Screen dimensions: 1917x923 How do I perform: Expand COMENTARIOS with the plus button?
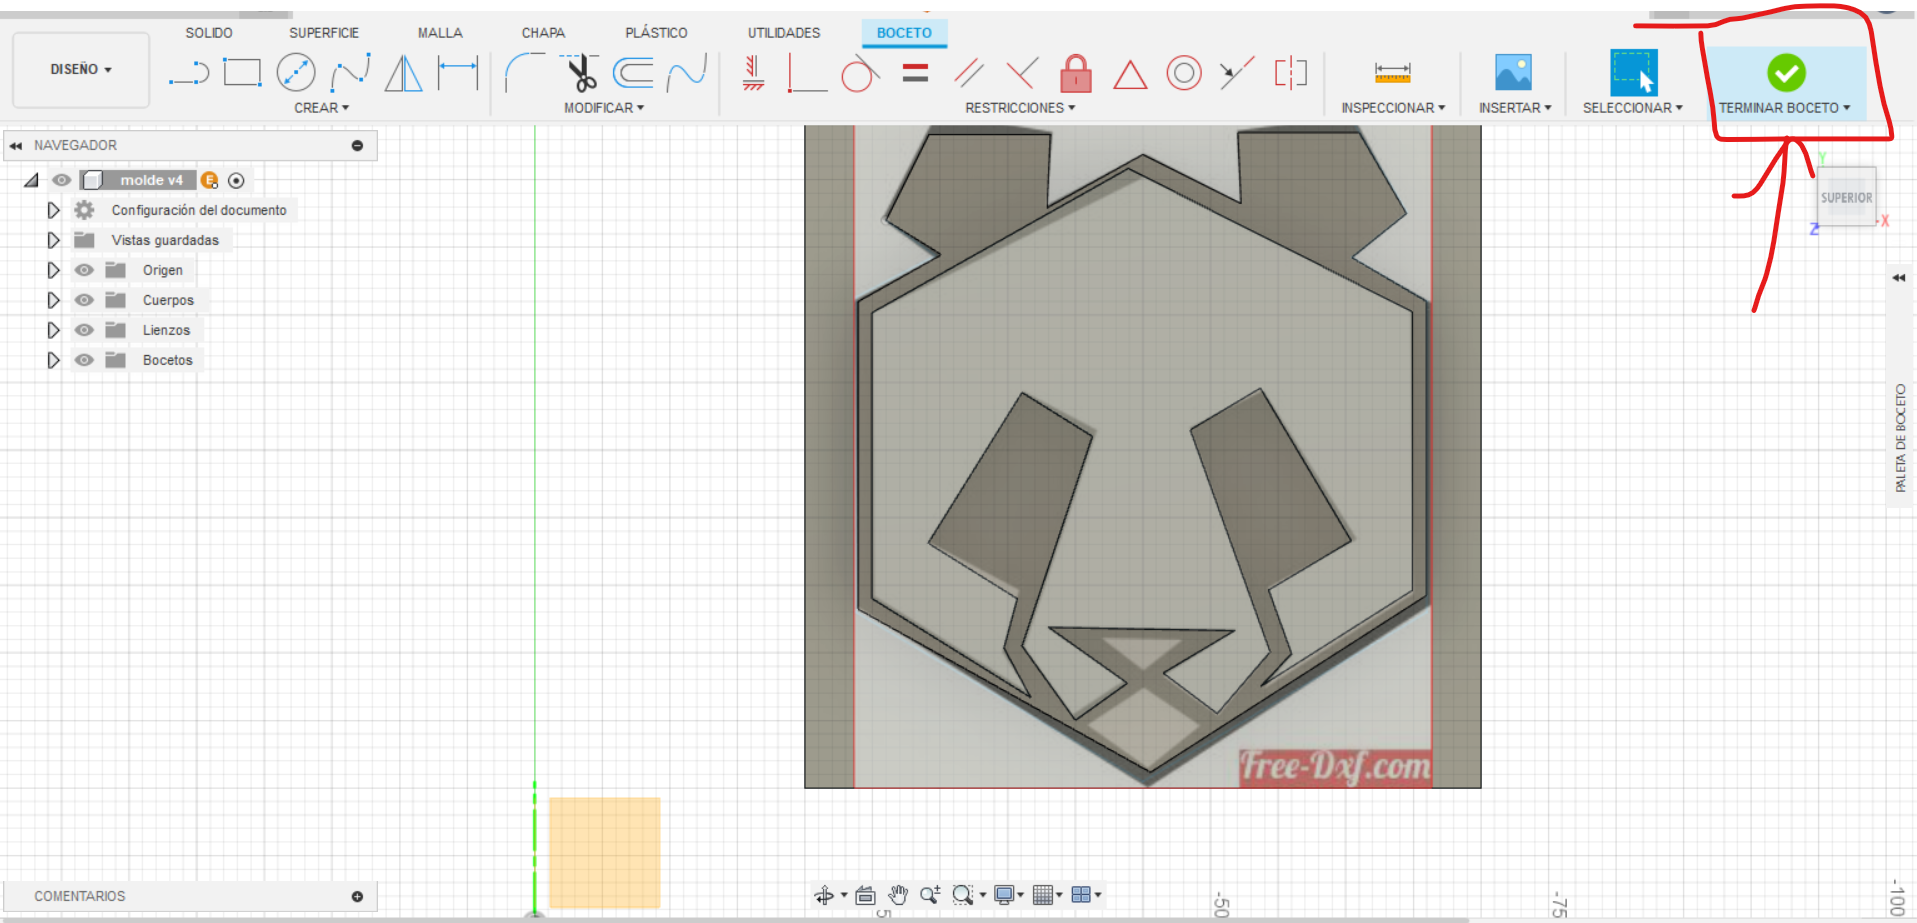coord(357,897)
